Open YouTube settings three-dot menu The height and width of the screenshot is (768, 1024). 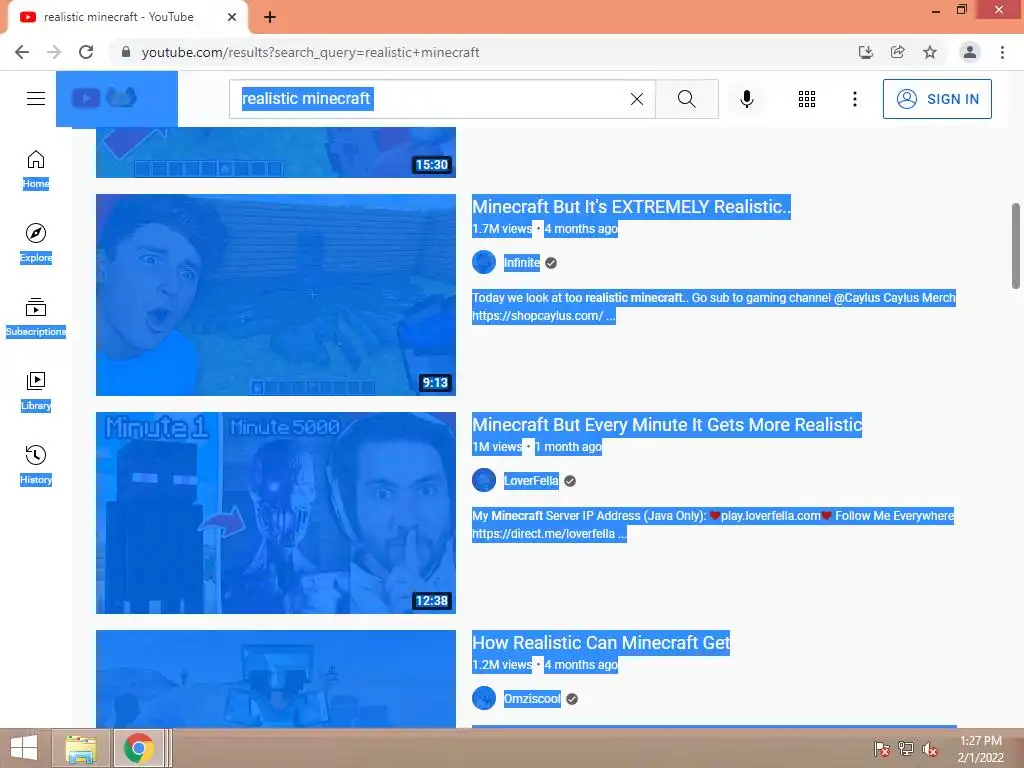(854, 99)
